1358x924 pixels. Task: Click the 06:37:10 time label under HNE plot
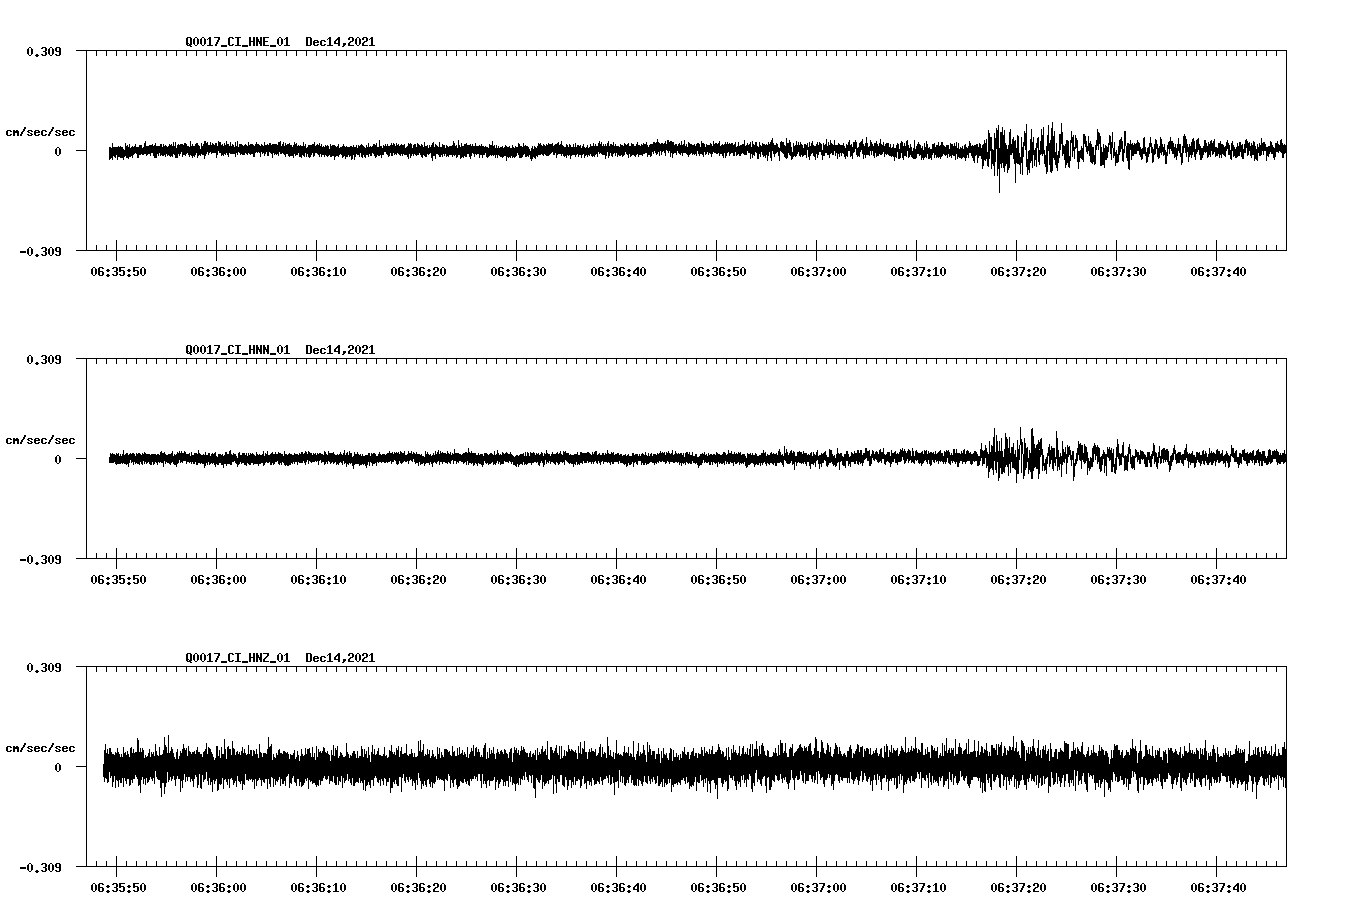pos(918,272)
